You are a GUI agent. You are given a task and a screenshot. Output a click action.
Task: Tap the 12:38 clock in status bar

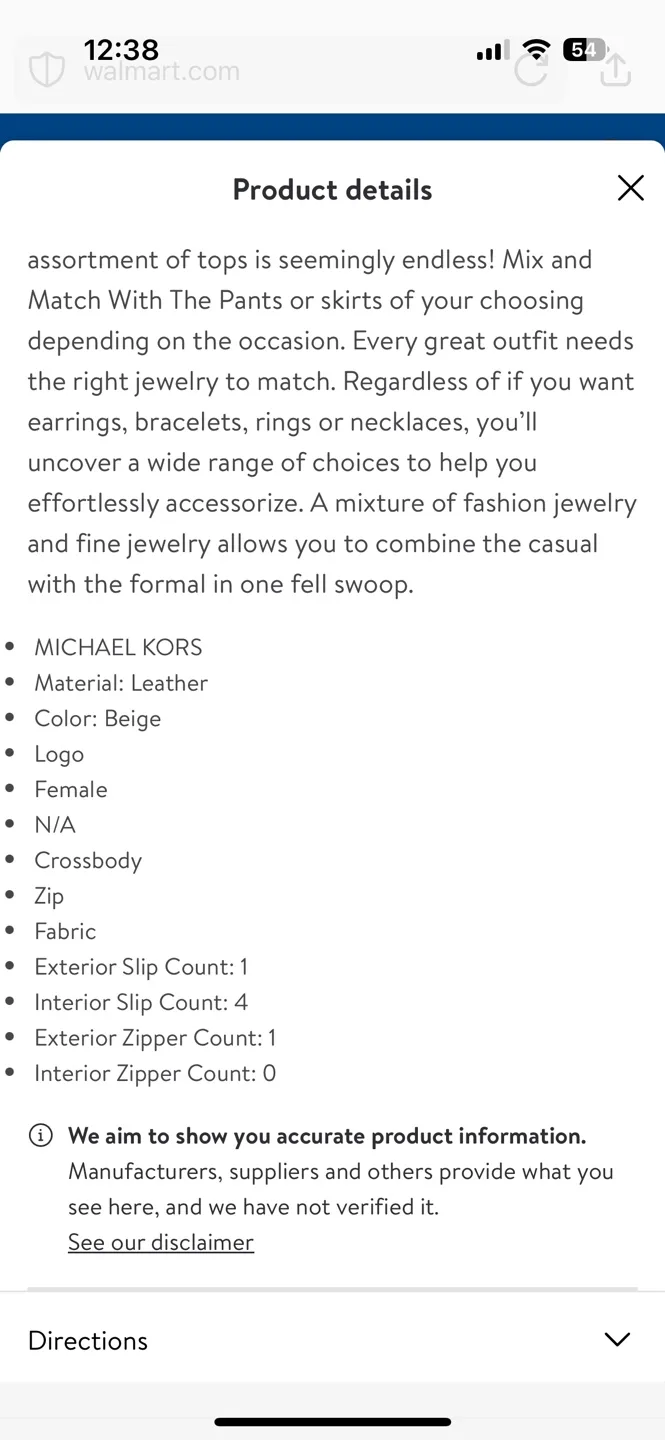[x=121, y=49]
